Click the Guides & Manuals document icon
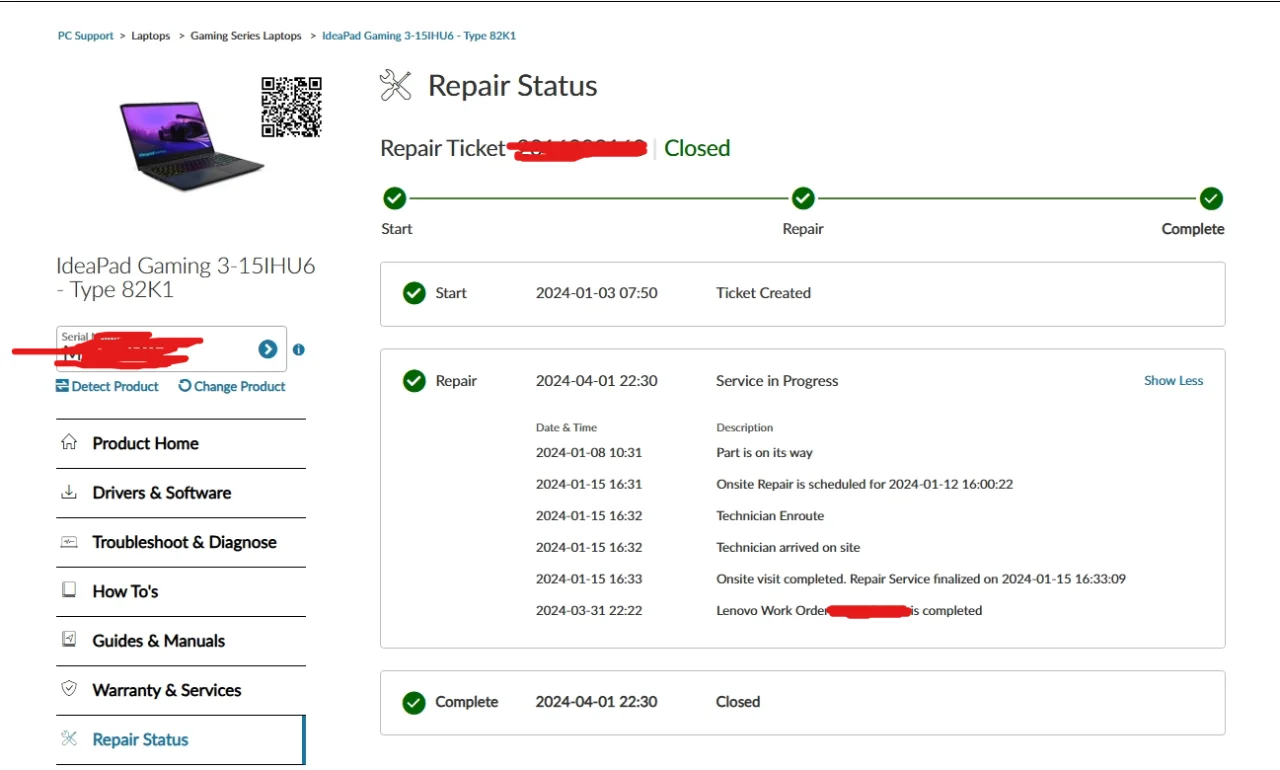The image size is (1280, 770). click(69, 639)
